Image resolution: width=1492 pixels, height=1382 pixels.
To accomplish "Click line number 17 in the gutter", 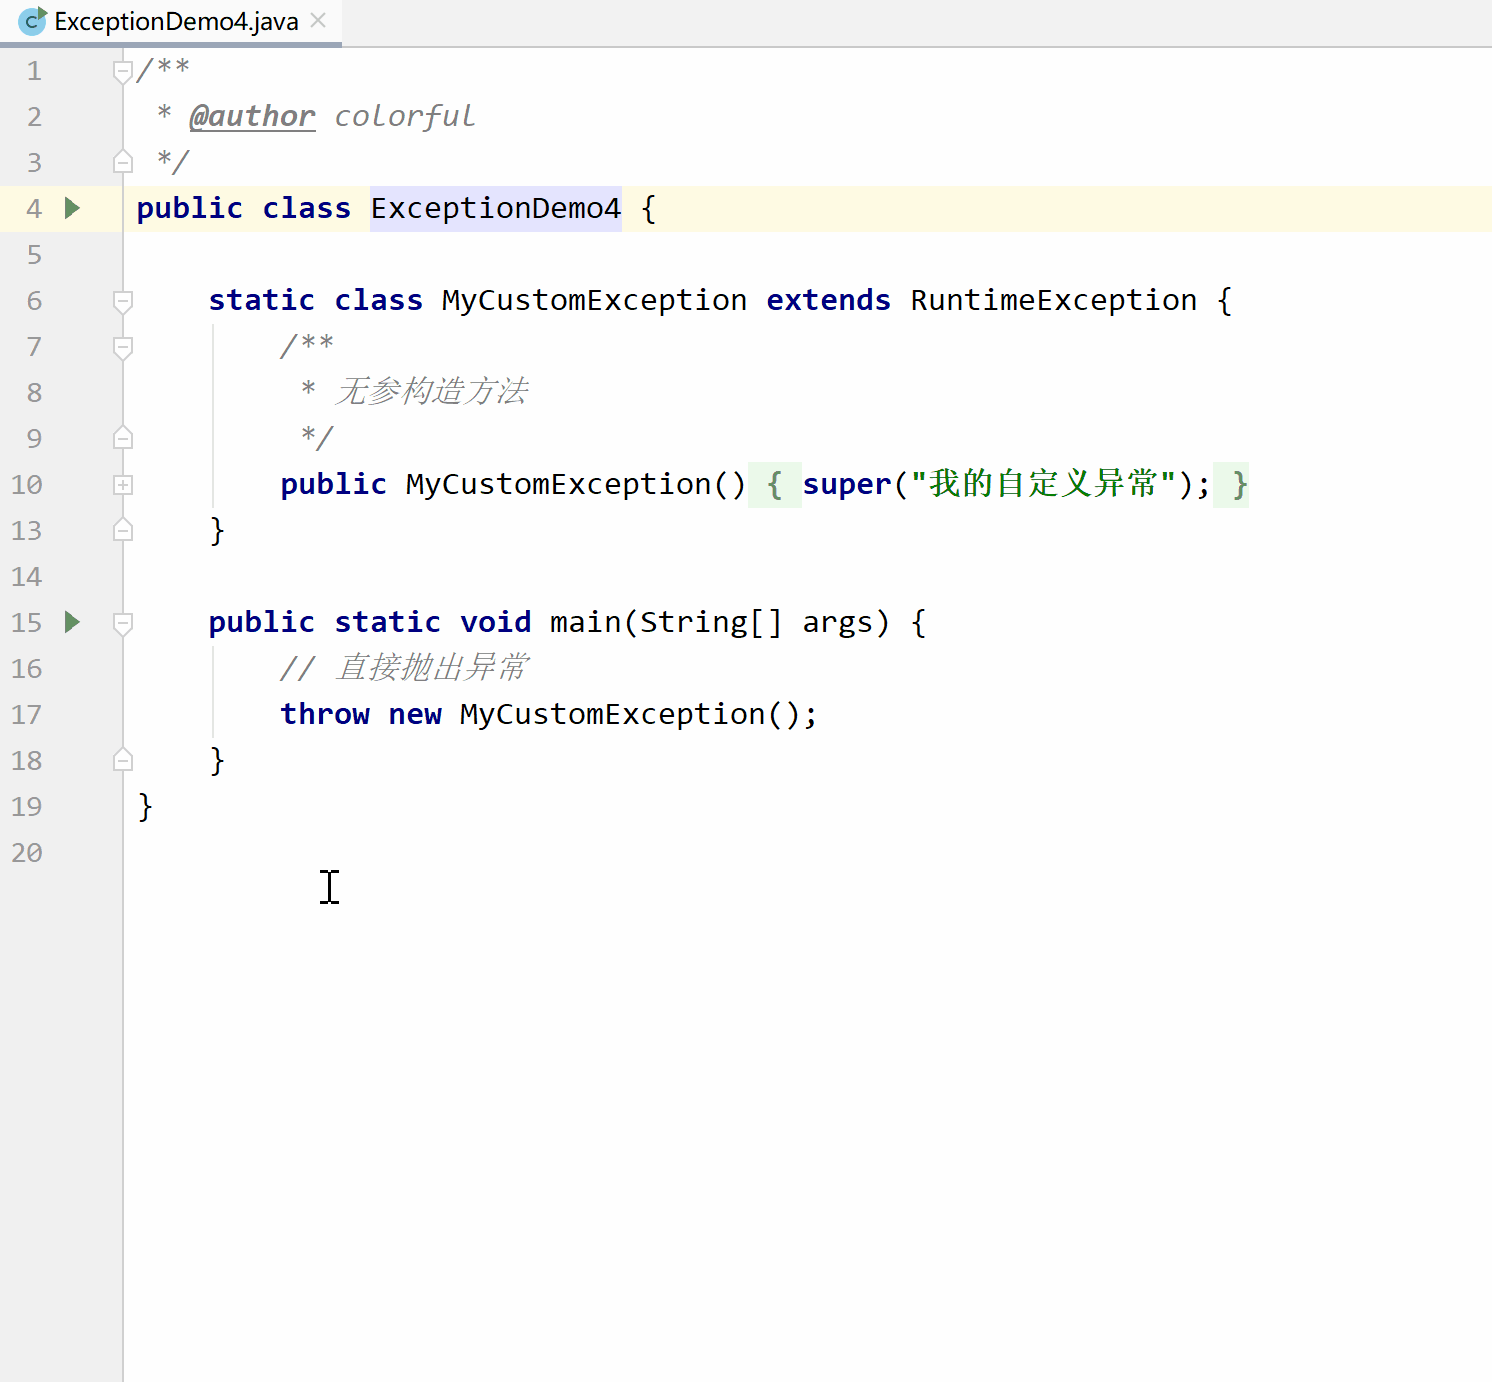I will coord(27,715).
